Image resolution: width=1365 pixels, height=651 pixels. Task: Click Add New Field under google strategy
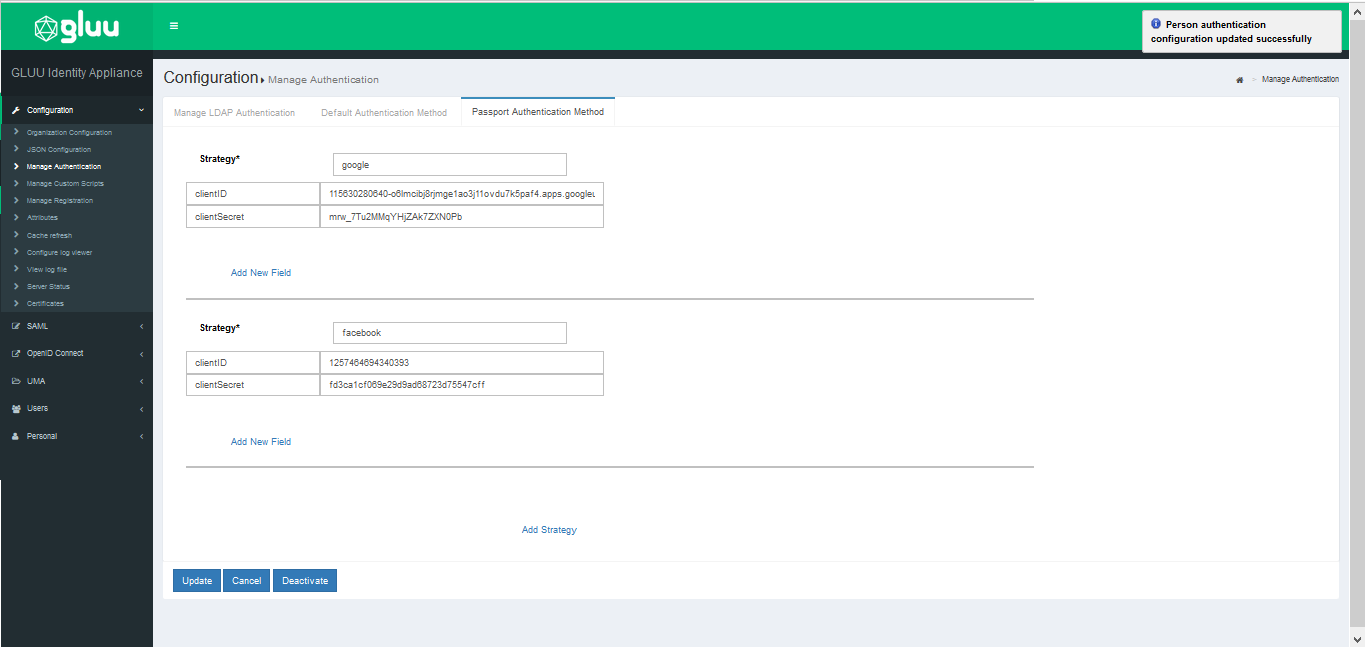261,273
